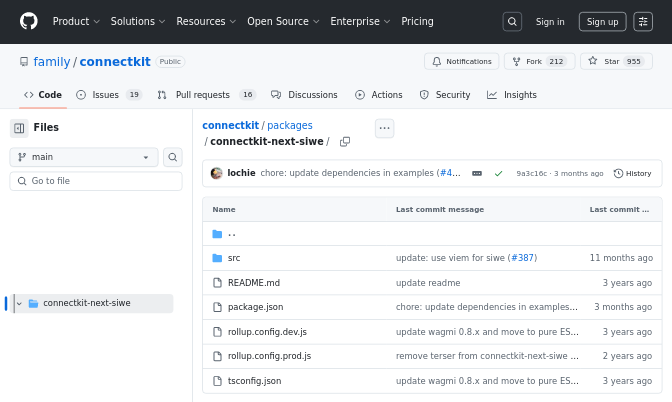
Task: Switch to the Actions tab
Action: tap(379, 95)
